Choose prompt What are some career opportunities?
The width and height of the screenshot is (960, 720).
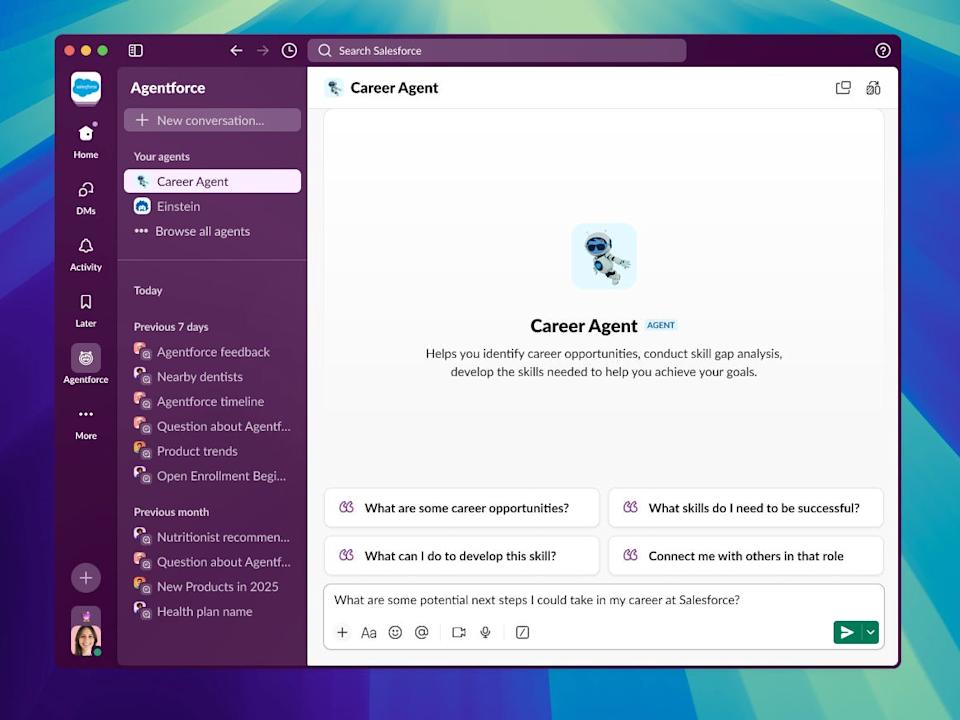[x=462, y=508]
